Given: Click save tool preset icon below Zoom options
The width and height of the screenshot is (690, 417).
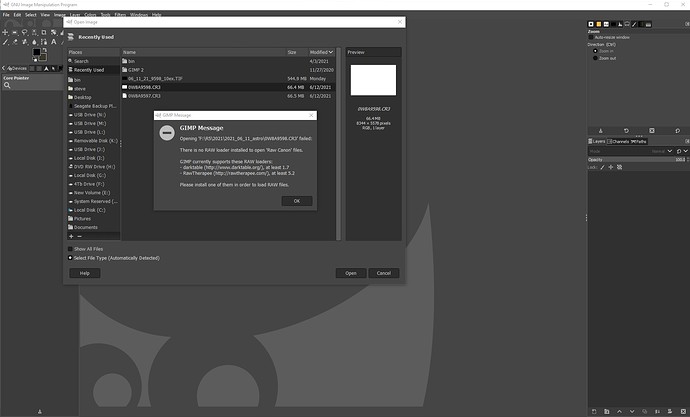Looking at the screenshot, I should 601,131.
